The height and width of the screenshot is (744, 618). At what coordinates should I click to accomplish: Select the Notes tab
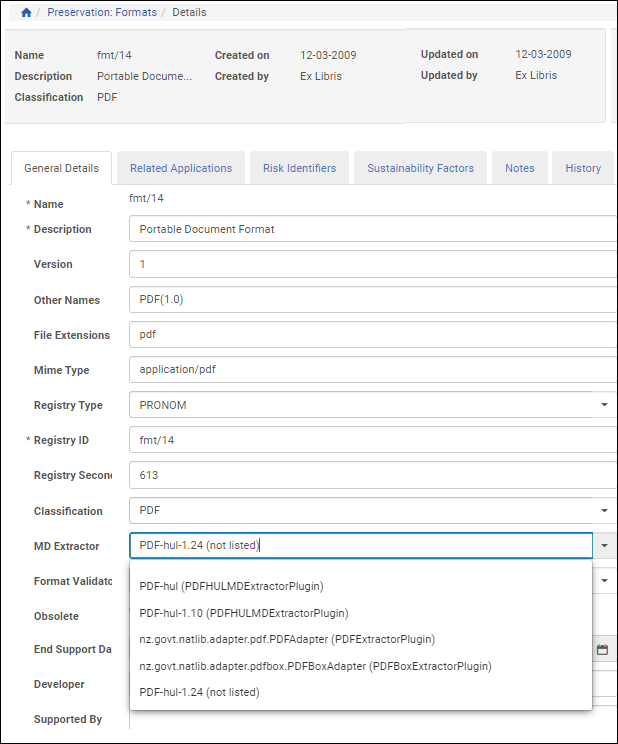pyautogui.click(x=519, y=168)
